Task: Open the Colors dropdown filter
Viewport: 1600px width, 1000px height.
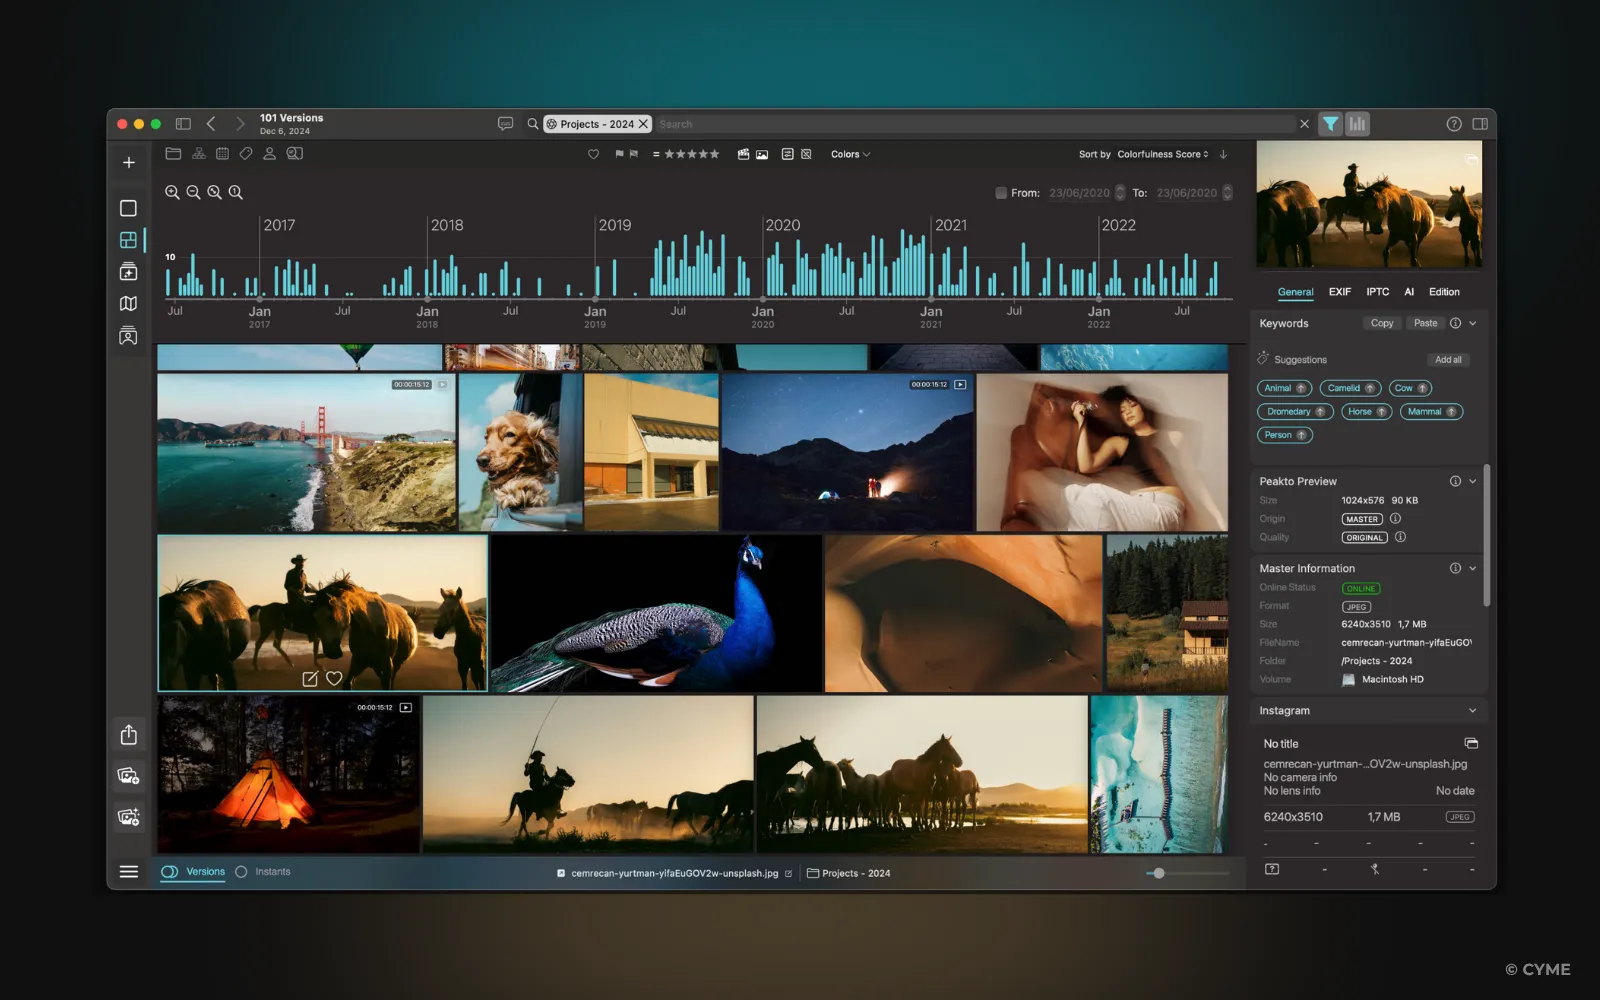Action: pos(850,154)
